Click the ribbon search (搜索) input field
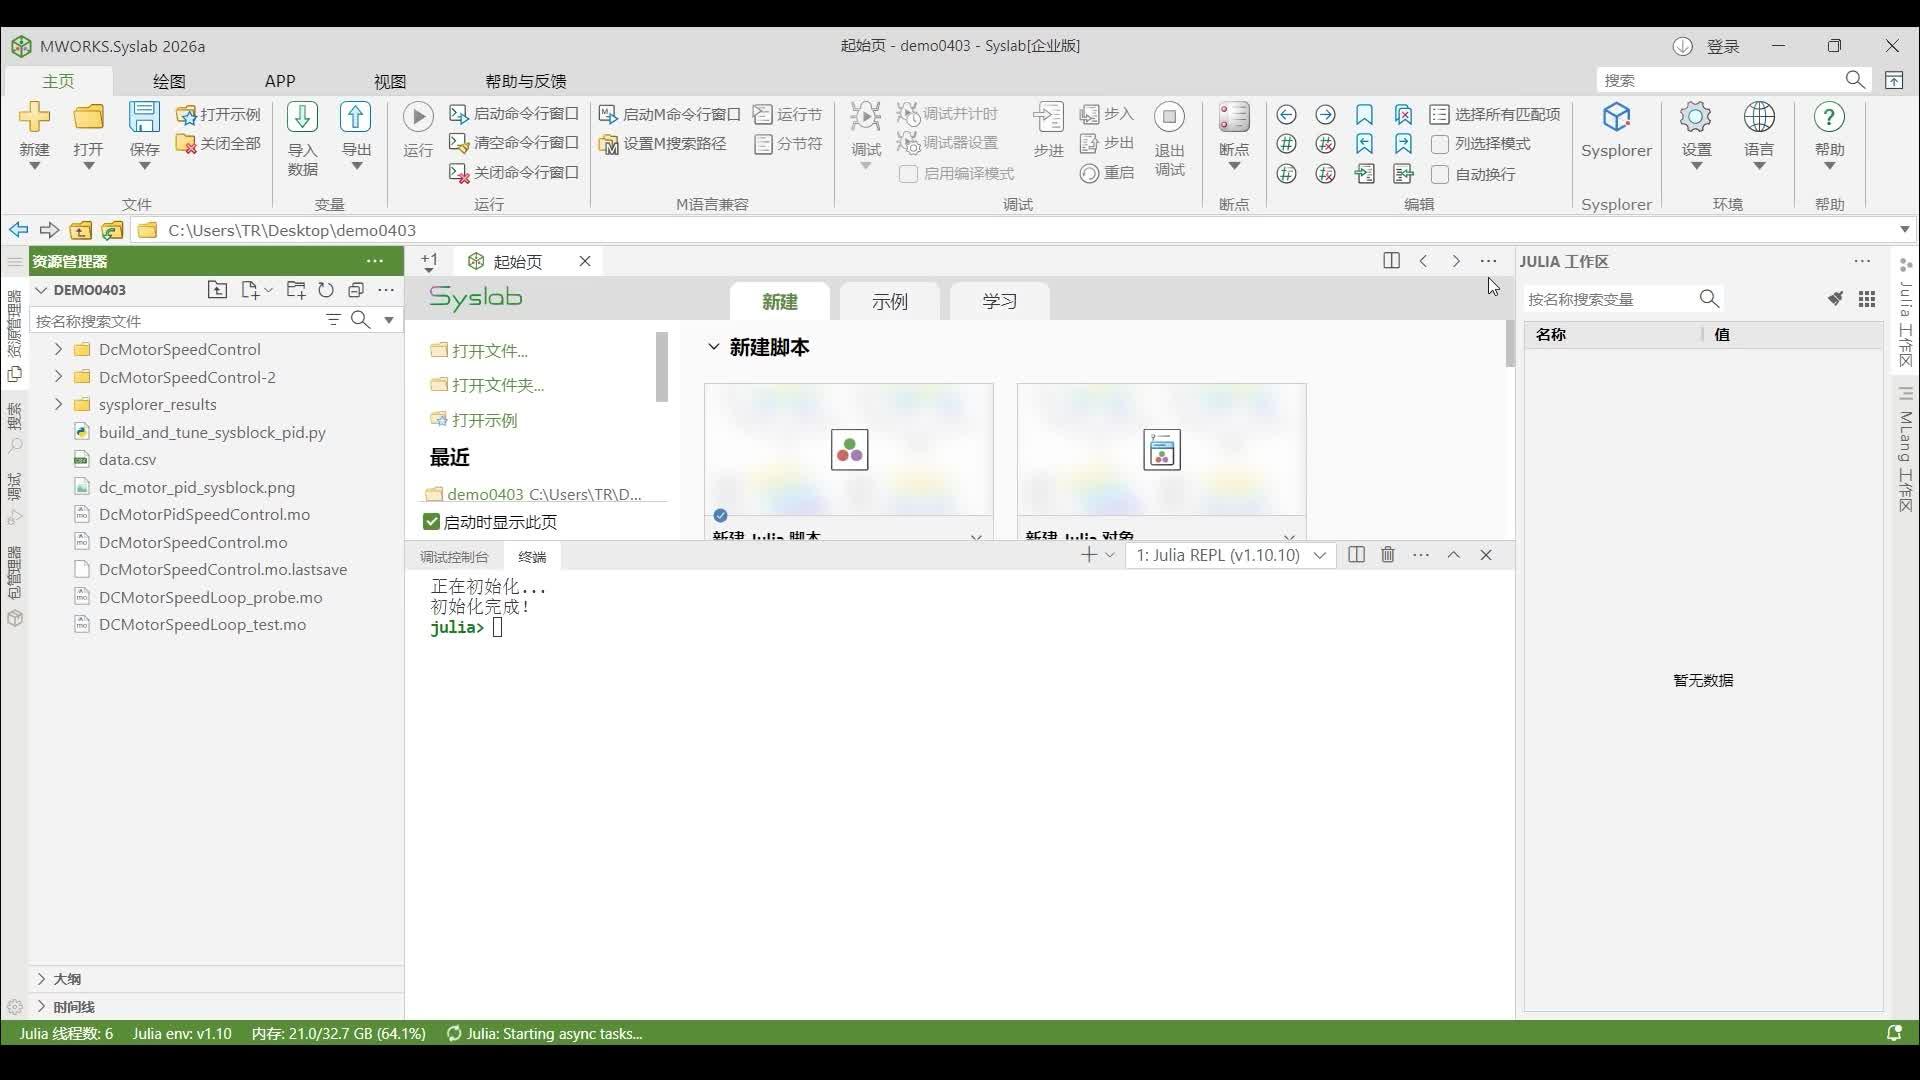The width and height of the screenshot is (1920, 1080). [1722, 80]
